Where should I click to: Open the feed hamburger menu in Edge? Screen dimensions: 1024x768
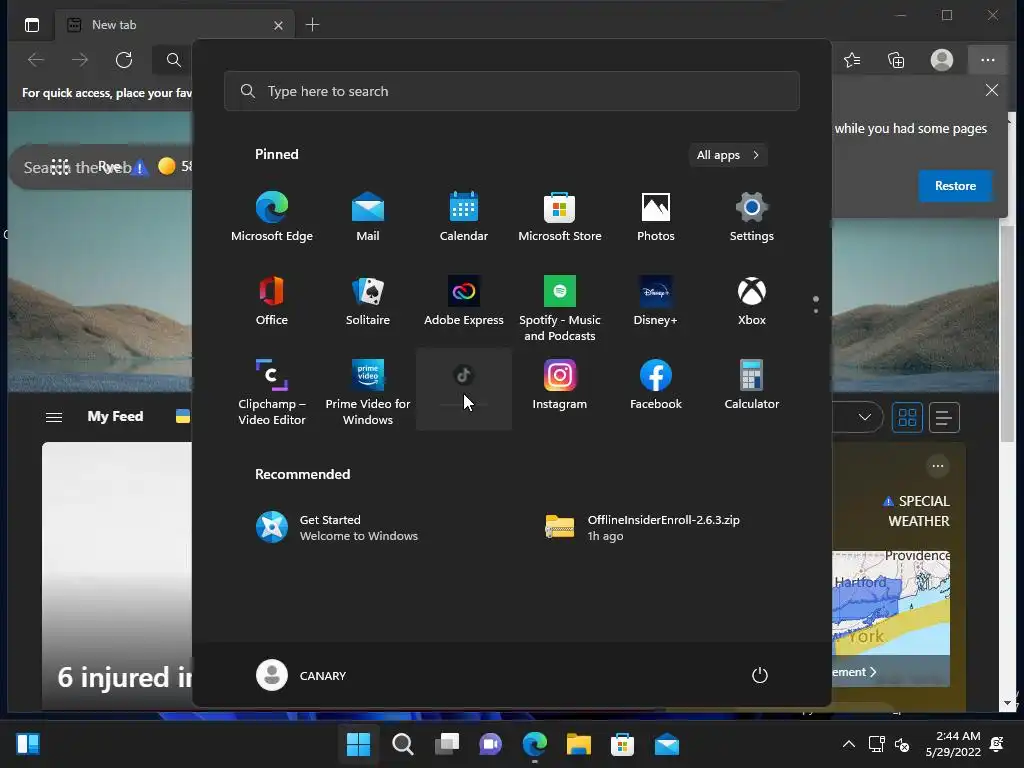(54, 417)
